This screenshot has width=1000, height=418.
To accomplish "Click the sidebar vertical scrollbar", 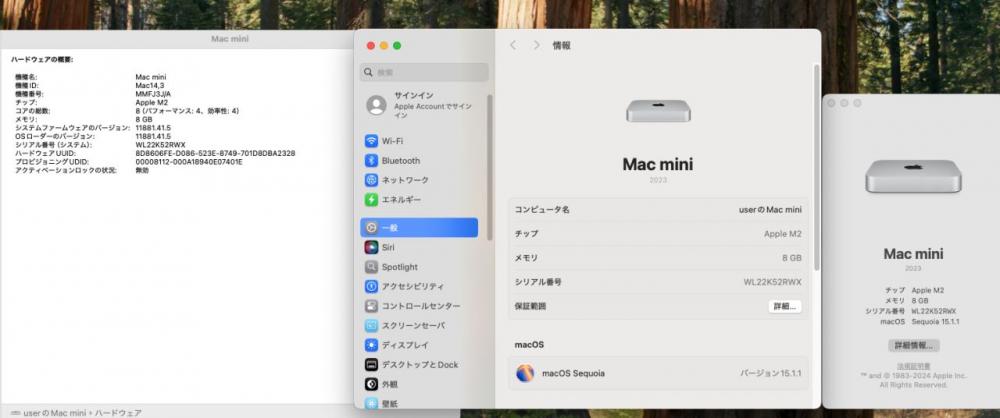I will (x=489, y=167).
